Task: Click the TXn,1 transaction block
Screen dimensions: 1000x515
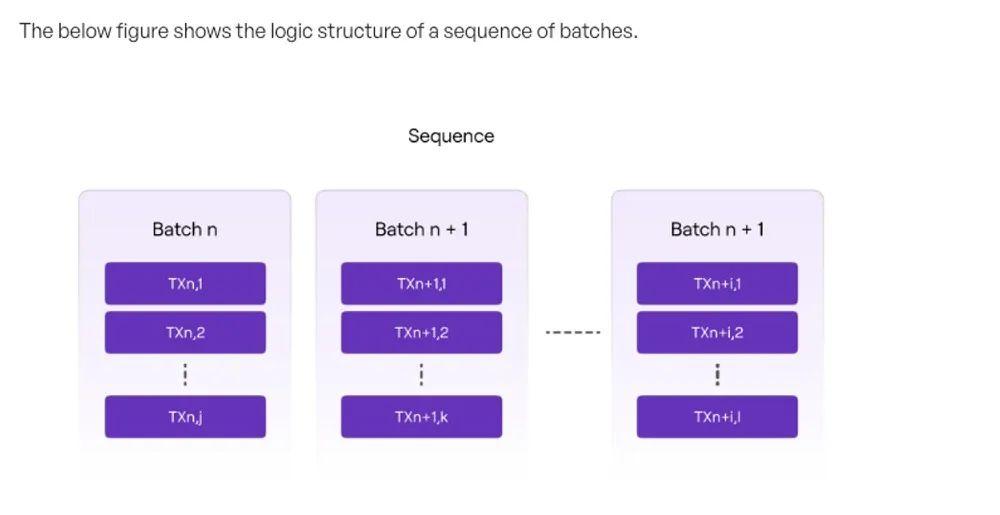Action: (x=185, y=284)
